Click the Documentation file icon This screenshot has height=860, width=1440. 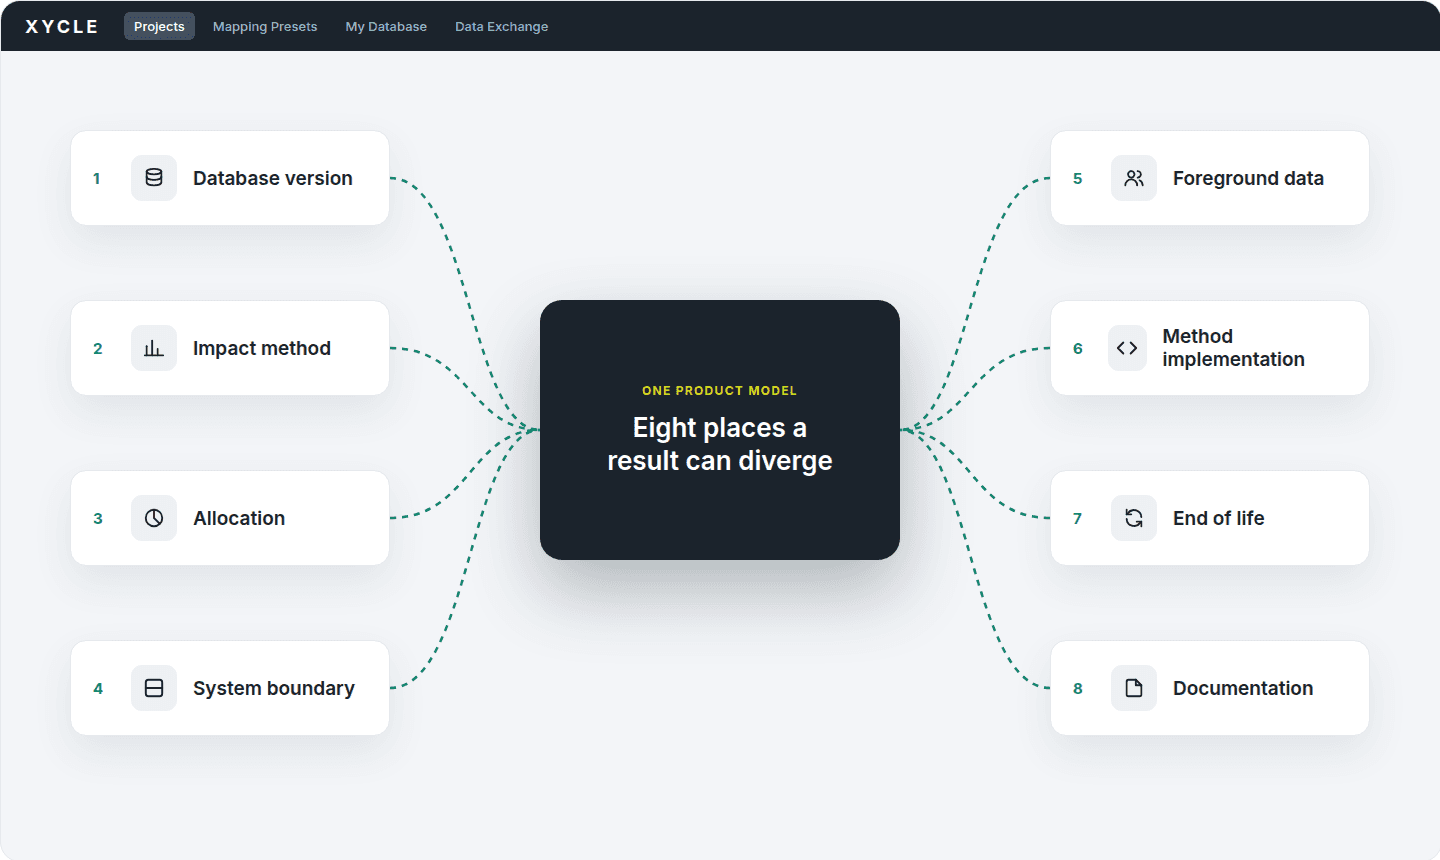click(1134, 688)
